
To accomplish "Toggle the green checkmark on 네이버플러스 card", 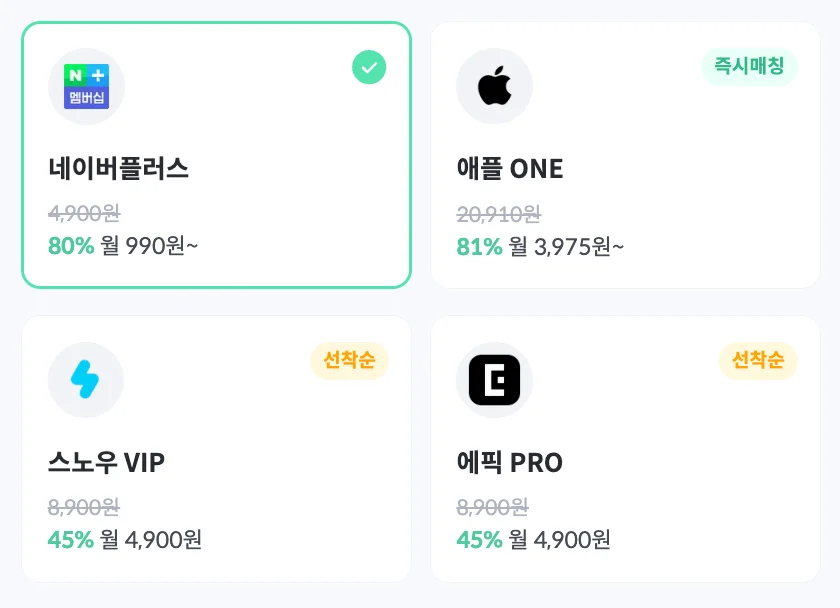I will pyautogui.click(x=368, y=67).
